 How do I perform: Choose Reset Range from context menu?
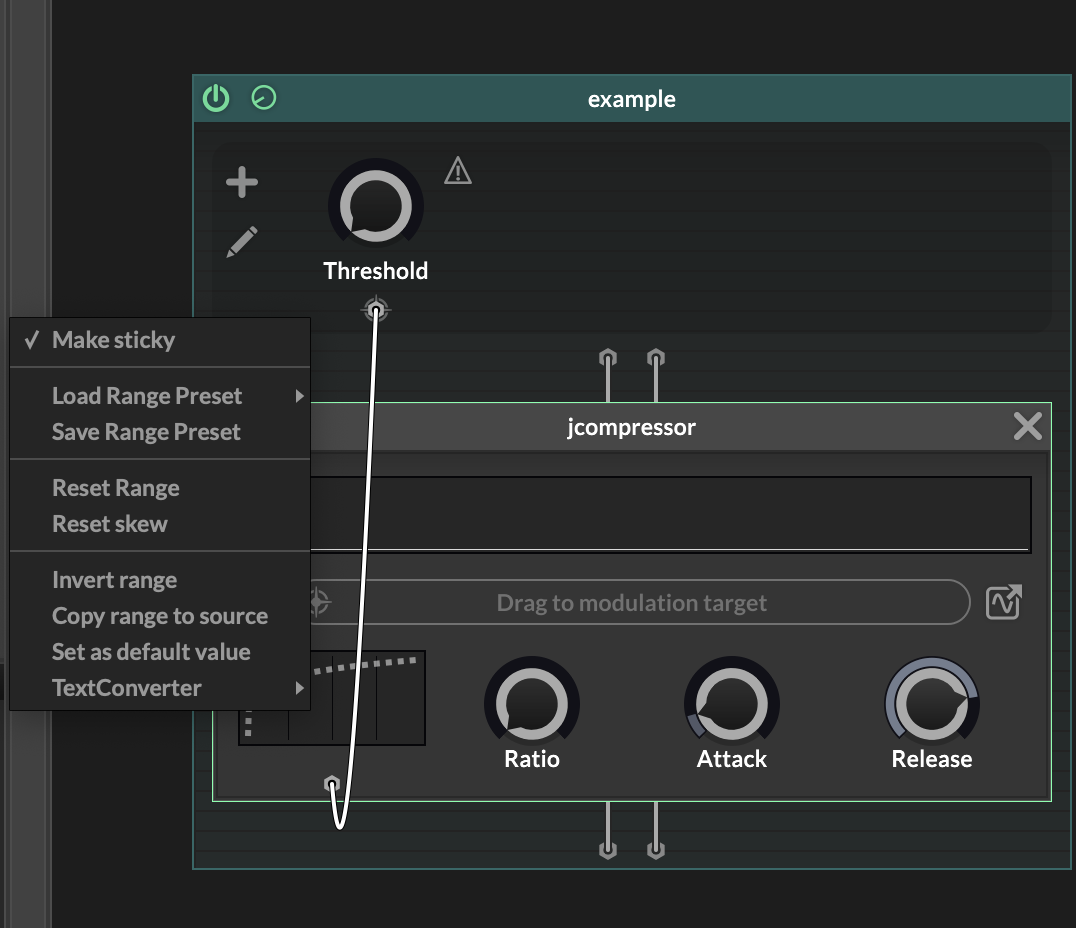point(116,488)
